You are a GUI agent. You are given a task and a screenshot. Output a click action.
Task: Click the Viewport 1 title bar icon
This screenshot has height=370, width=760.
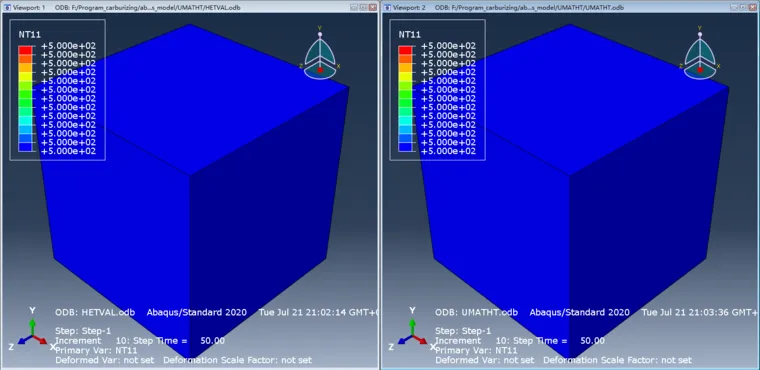click(6, 7)
